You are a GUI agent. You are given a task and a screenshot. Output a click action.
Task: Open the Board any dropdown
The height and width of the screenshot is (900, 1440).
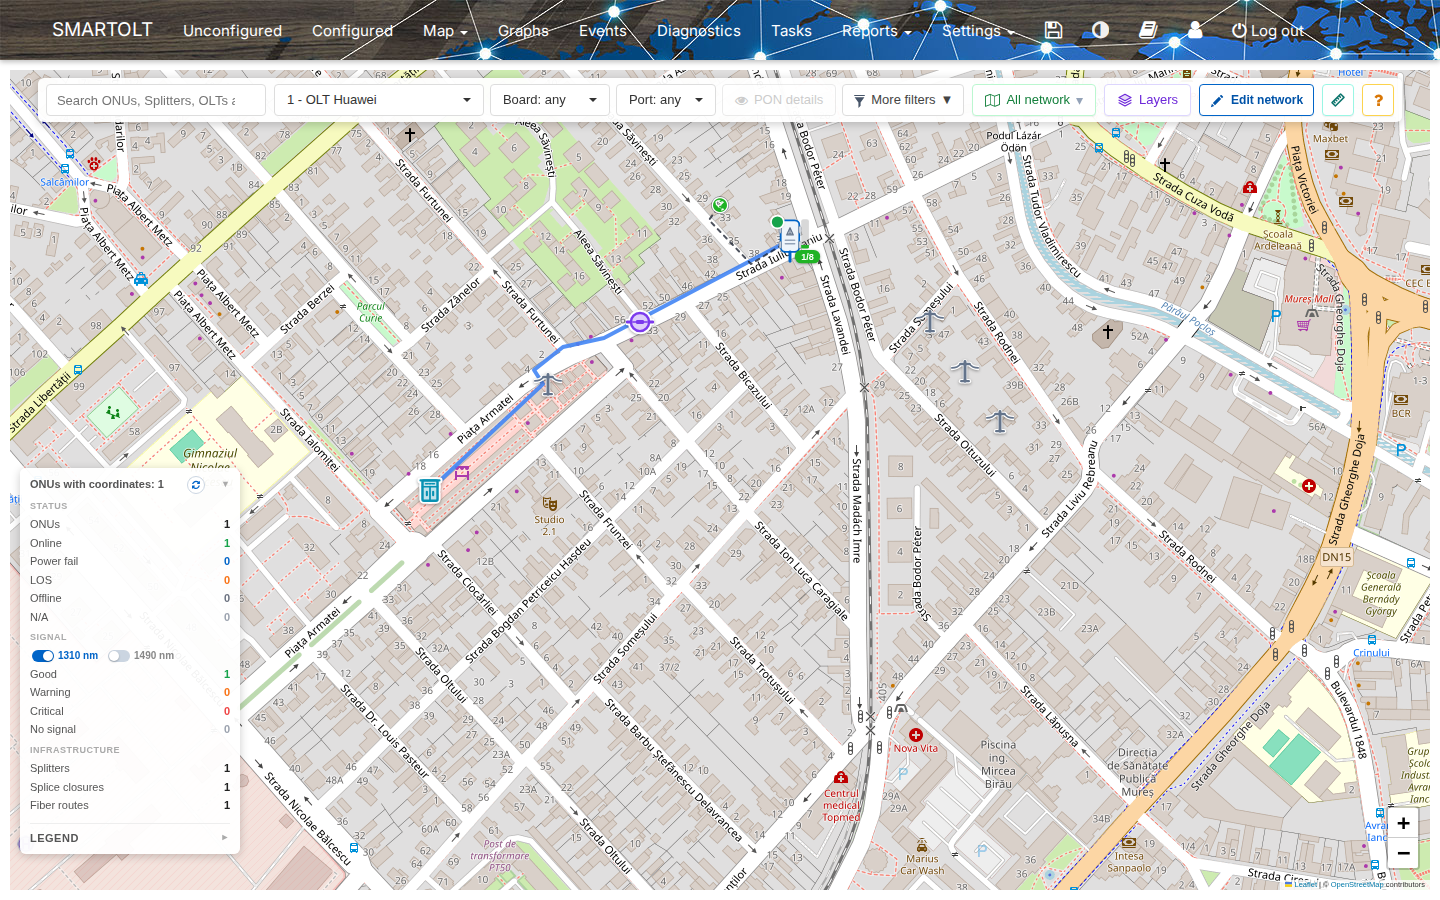pos(550,100)
